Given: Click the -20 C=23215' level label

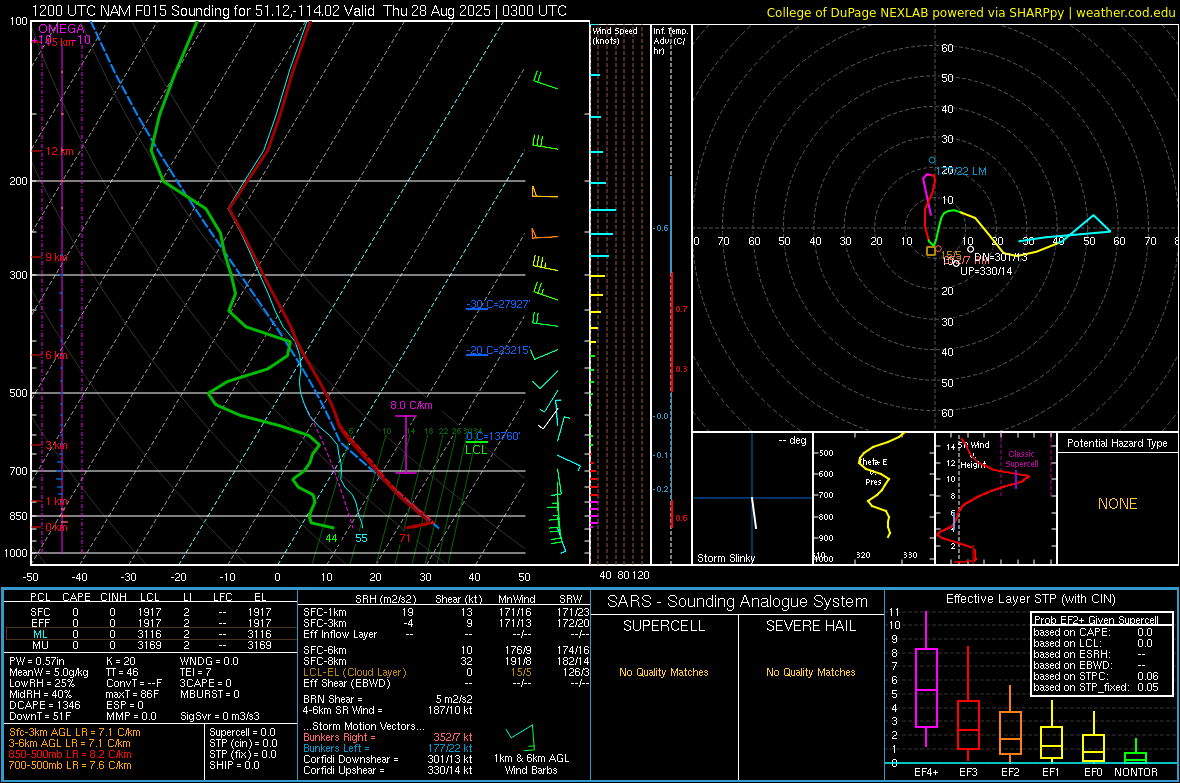Looking at the screenshot, I should pos(498,350).
